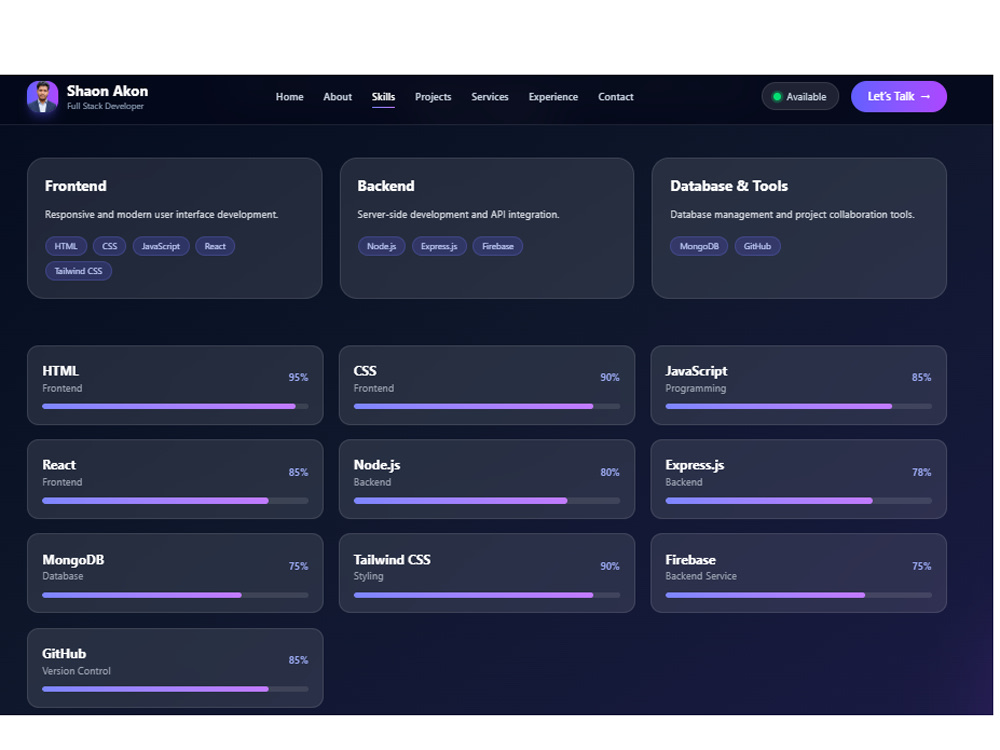This screenshot has height=750, width=1000.
Task: Click the Available status badge
Action: (x=800, y=97)
